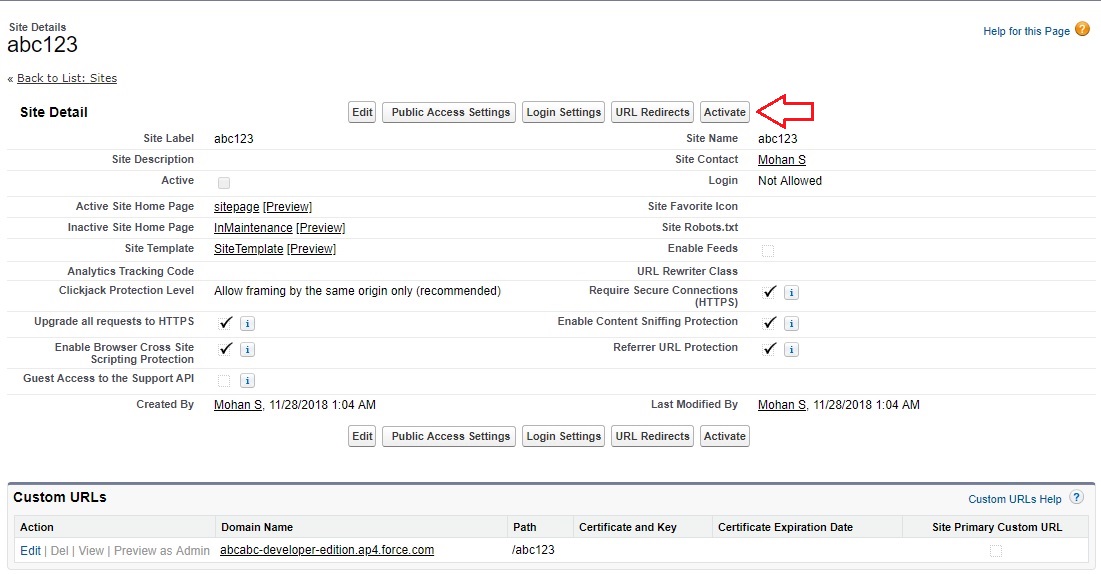1101x574 pixels.
Task: Preview the Inactive Site Home Page InMaintenance
Action: [320, 228]
